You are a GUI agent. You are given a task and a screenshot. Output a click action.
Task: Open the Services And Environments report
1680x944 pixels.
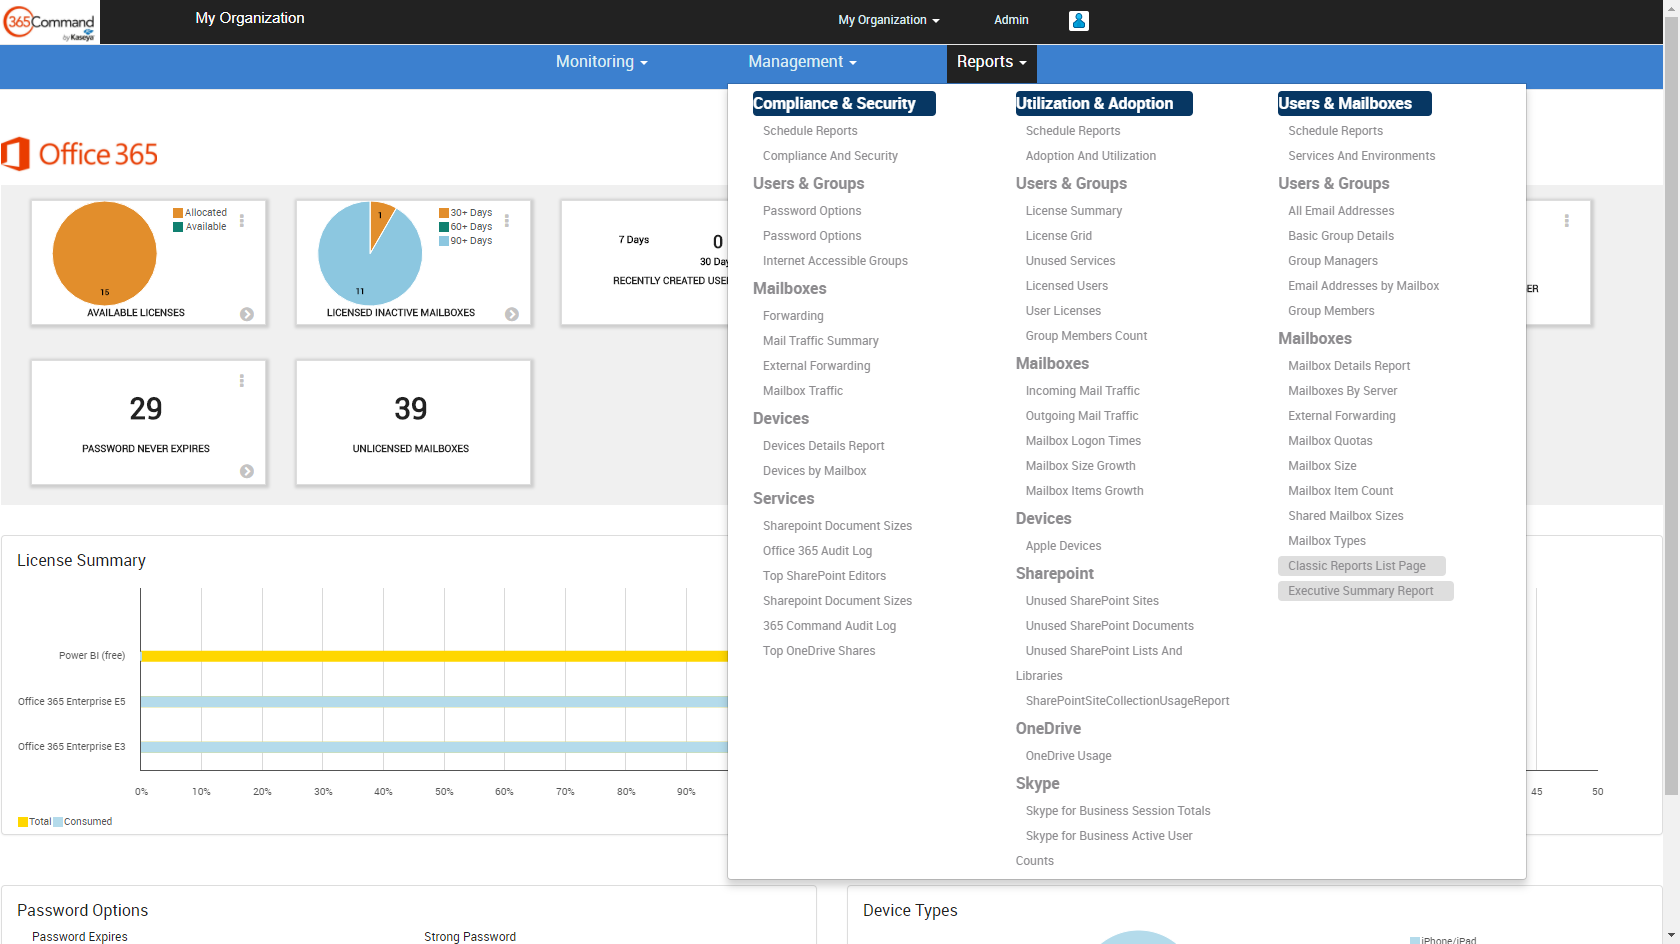point(1361,156)
